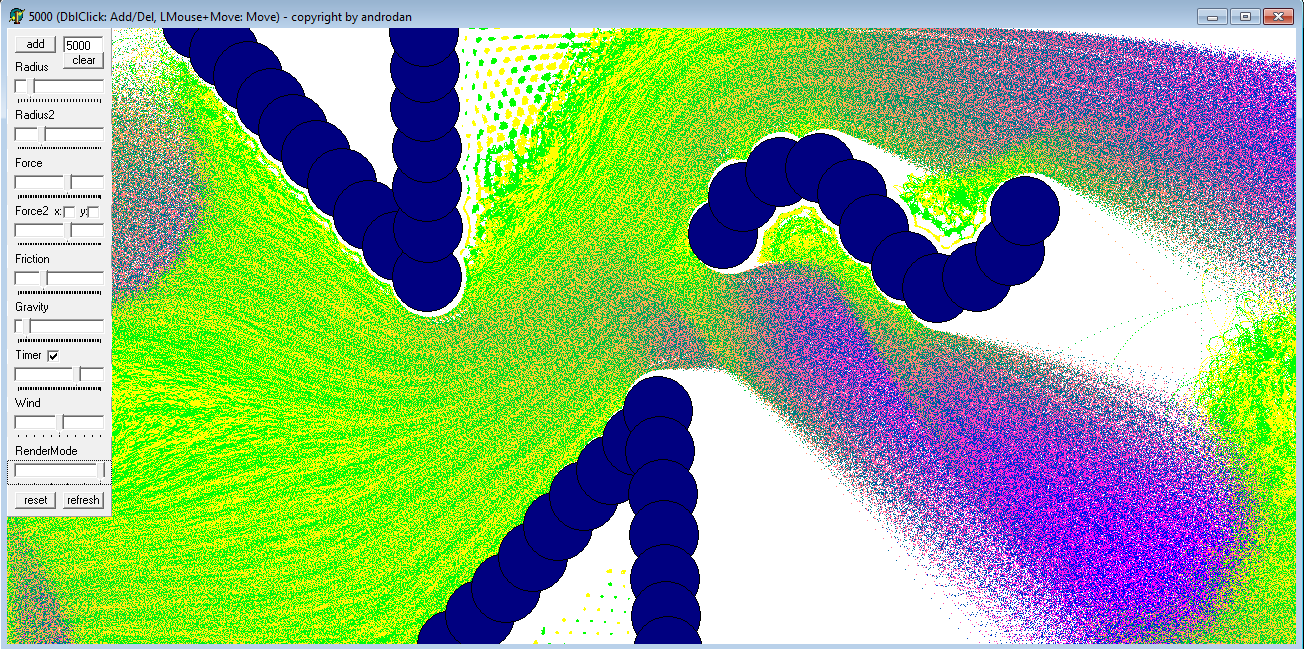Click the Force label
This screenshot has height=649, width=1304.
tap(29, 163)
